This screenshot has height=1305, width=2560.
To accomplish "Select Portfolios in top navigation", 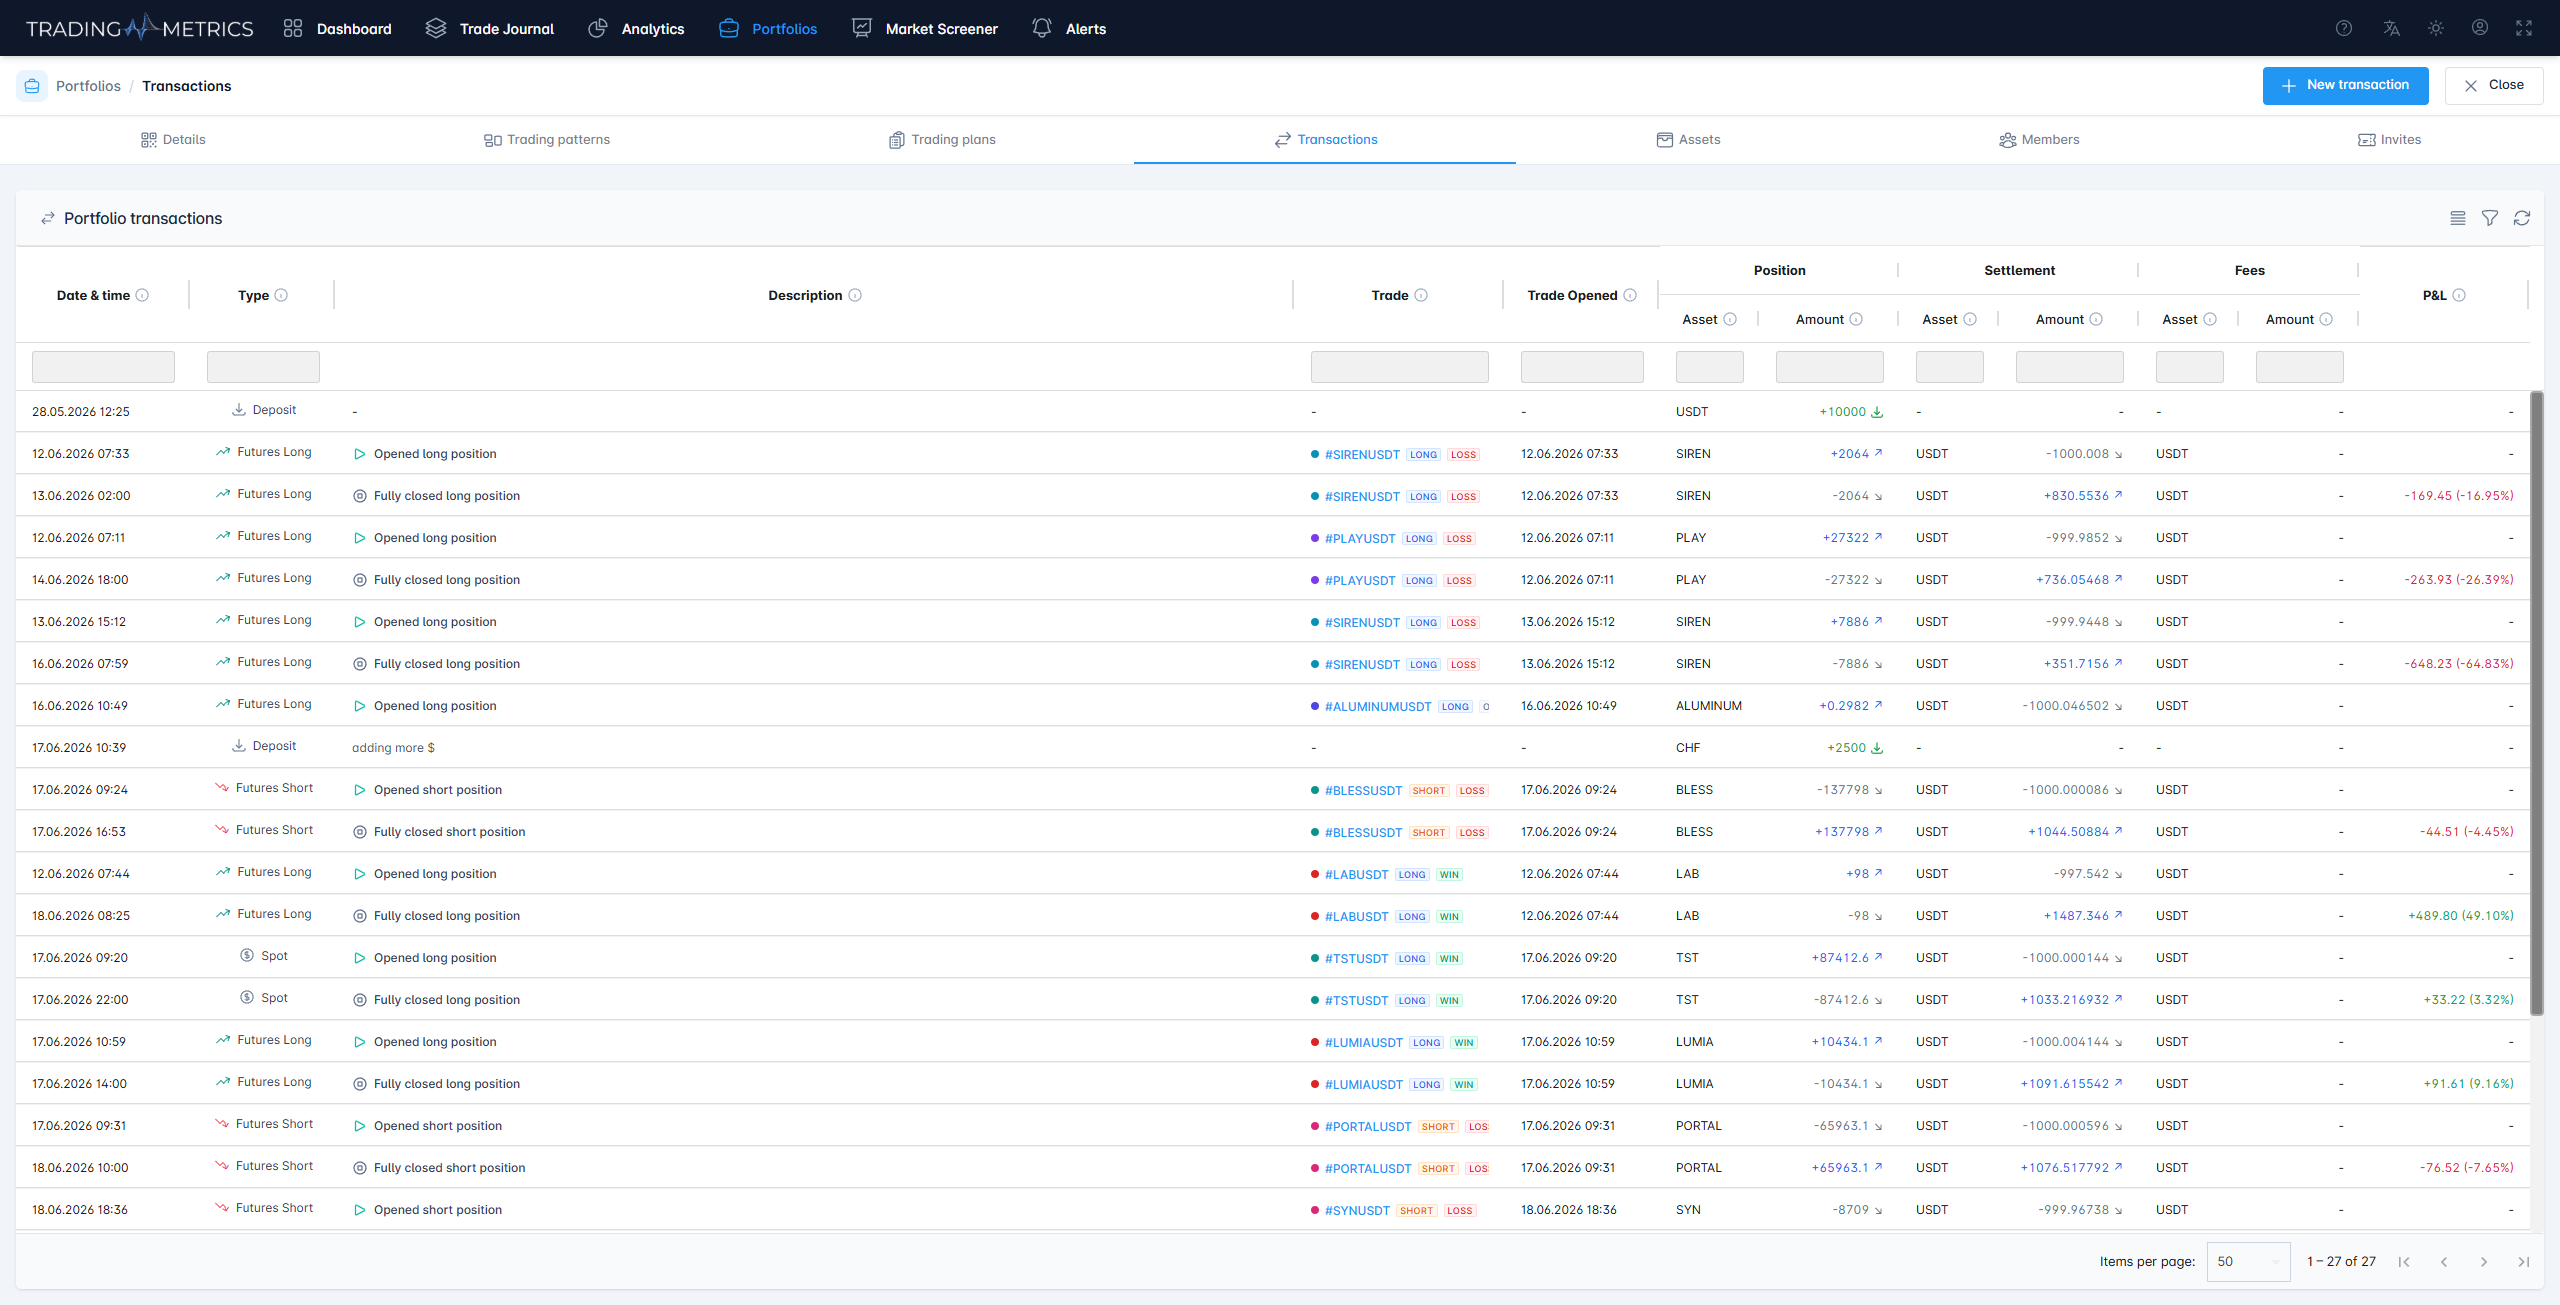I will coord(768,28).
